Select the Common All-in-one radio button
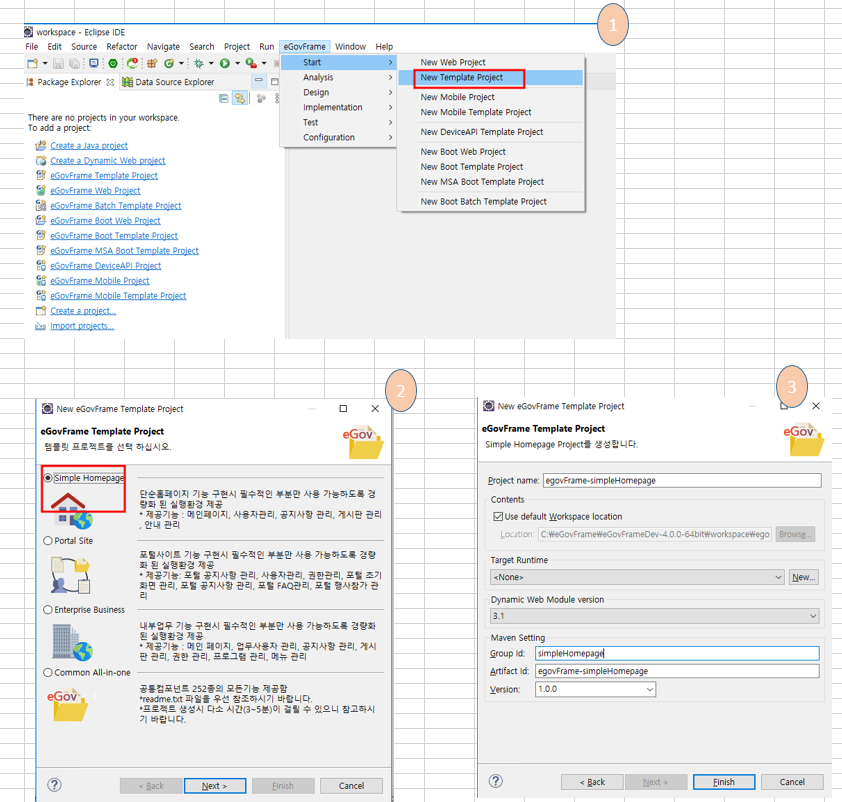Viewport: 842px width, 802px height. tap(48, 673)
